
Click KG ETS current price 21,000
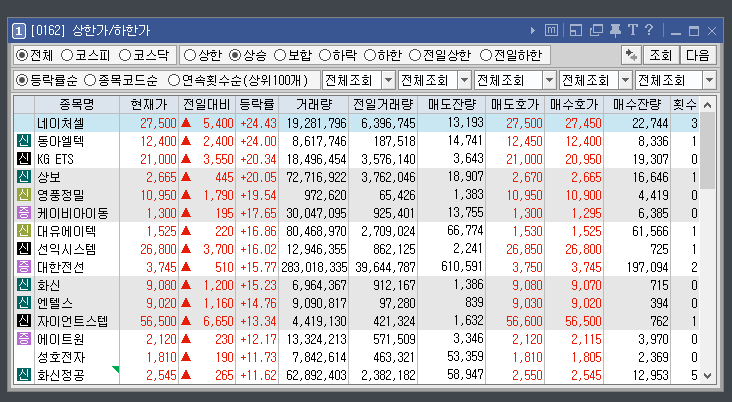click(x=158, y=159)
